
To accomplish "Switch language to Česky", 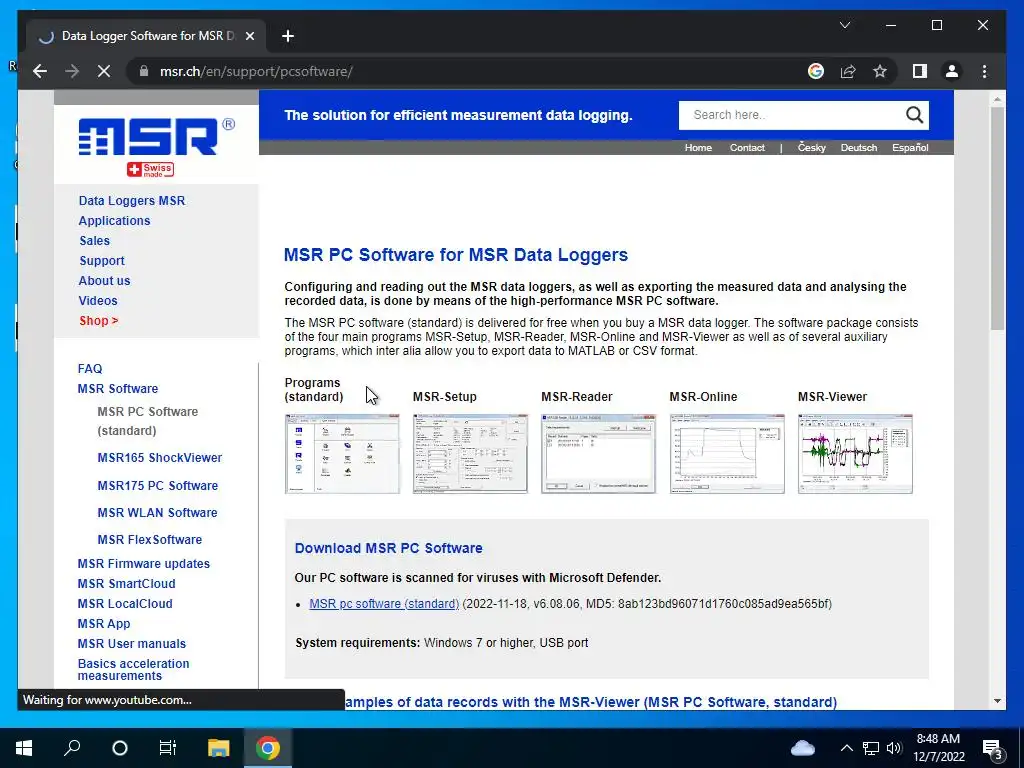I will coord(812,148).
